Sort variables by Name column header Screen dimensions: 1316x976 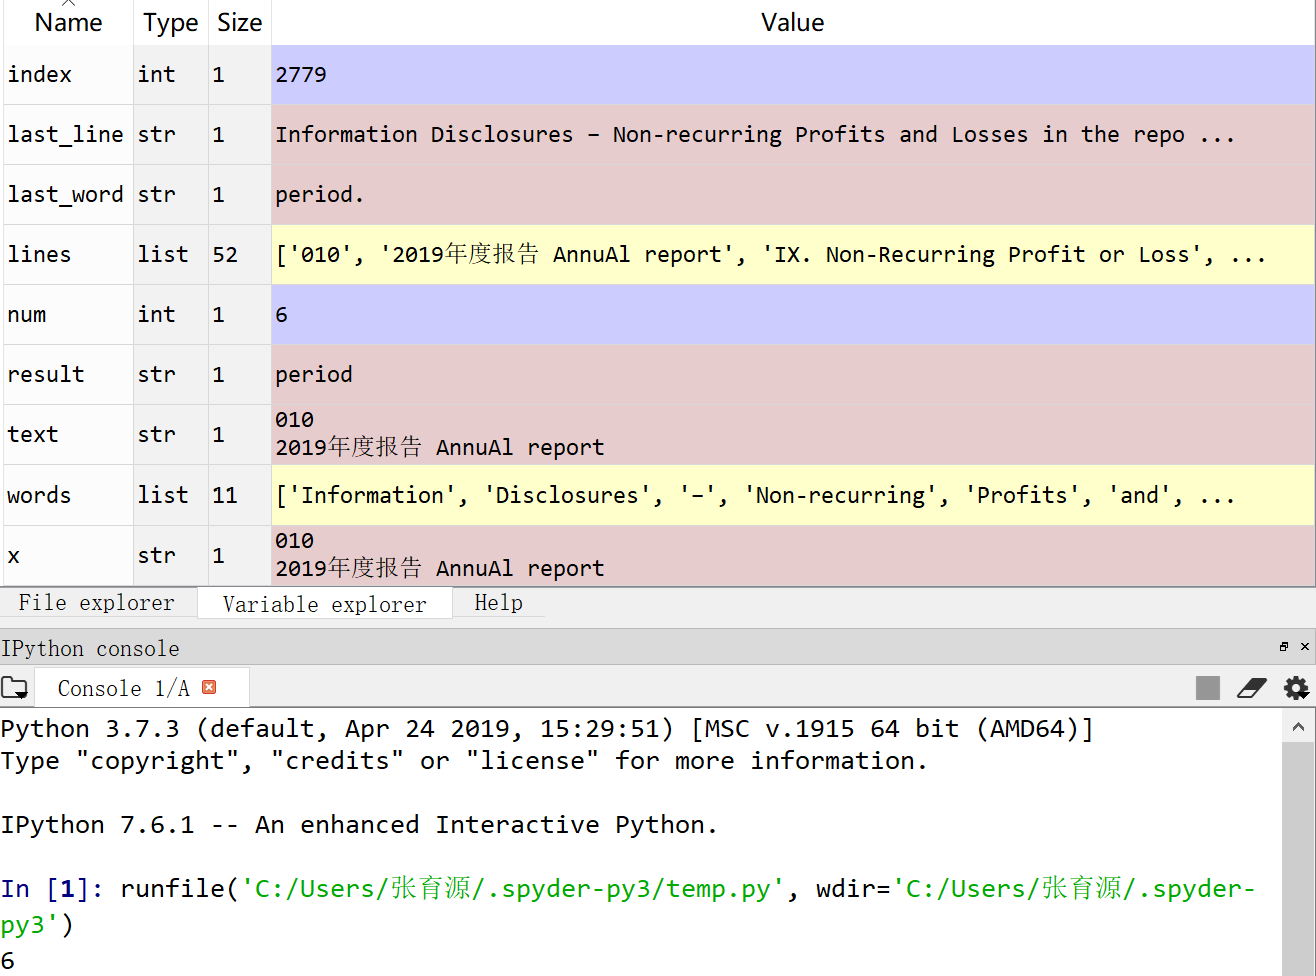click(x=68, y=23)
